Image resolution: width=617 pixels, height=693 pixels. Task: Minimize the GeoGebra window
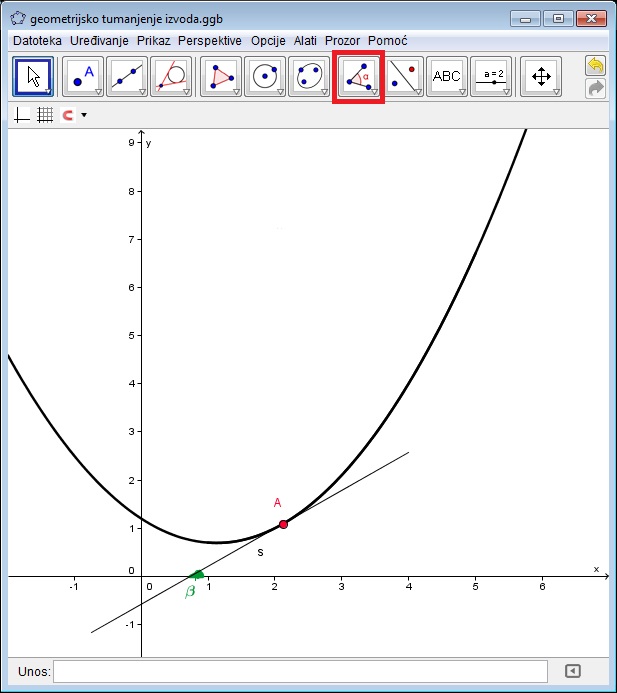point(525,19)
